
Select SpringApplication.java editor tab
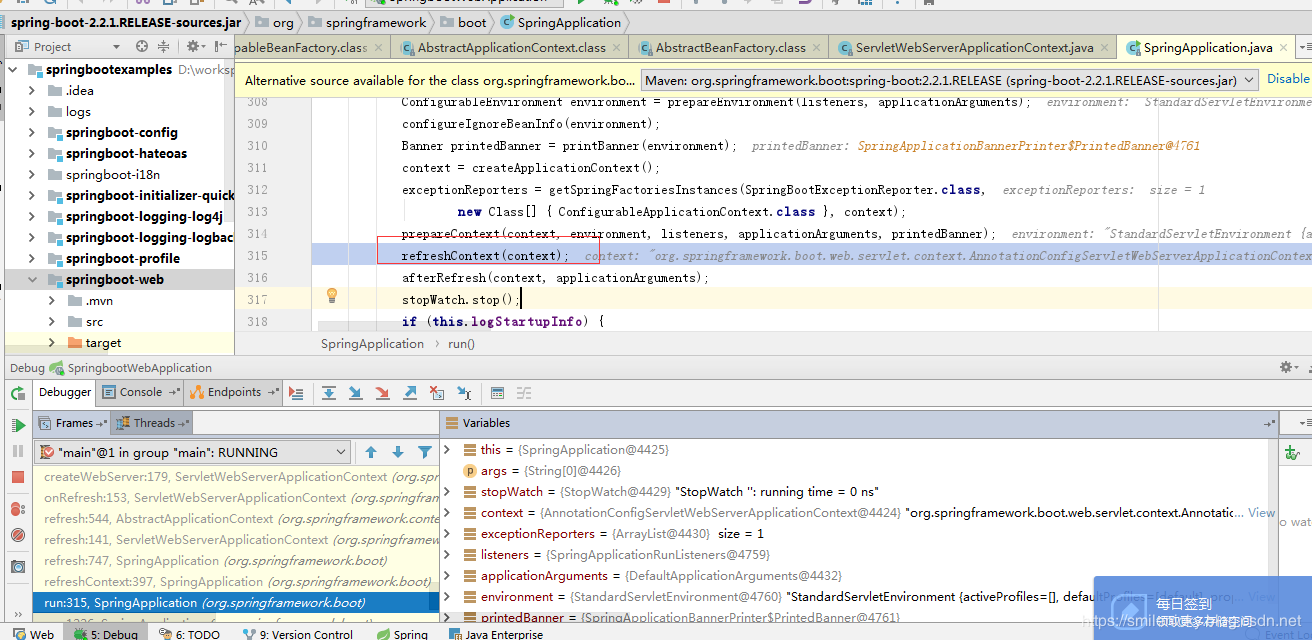(1208, 47)
